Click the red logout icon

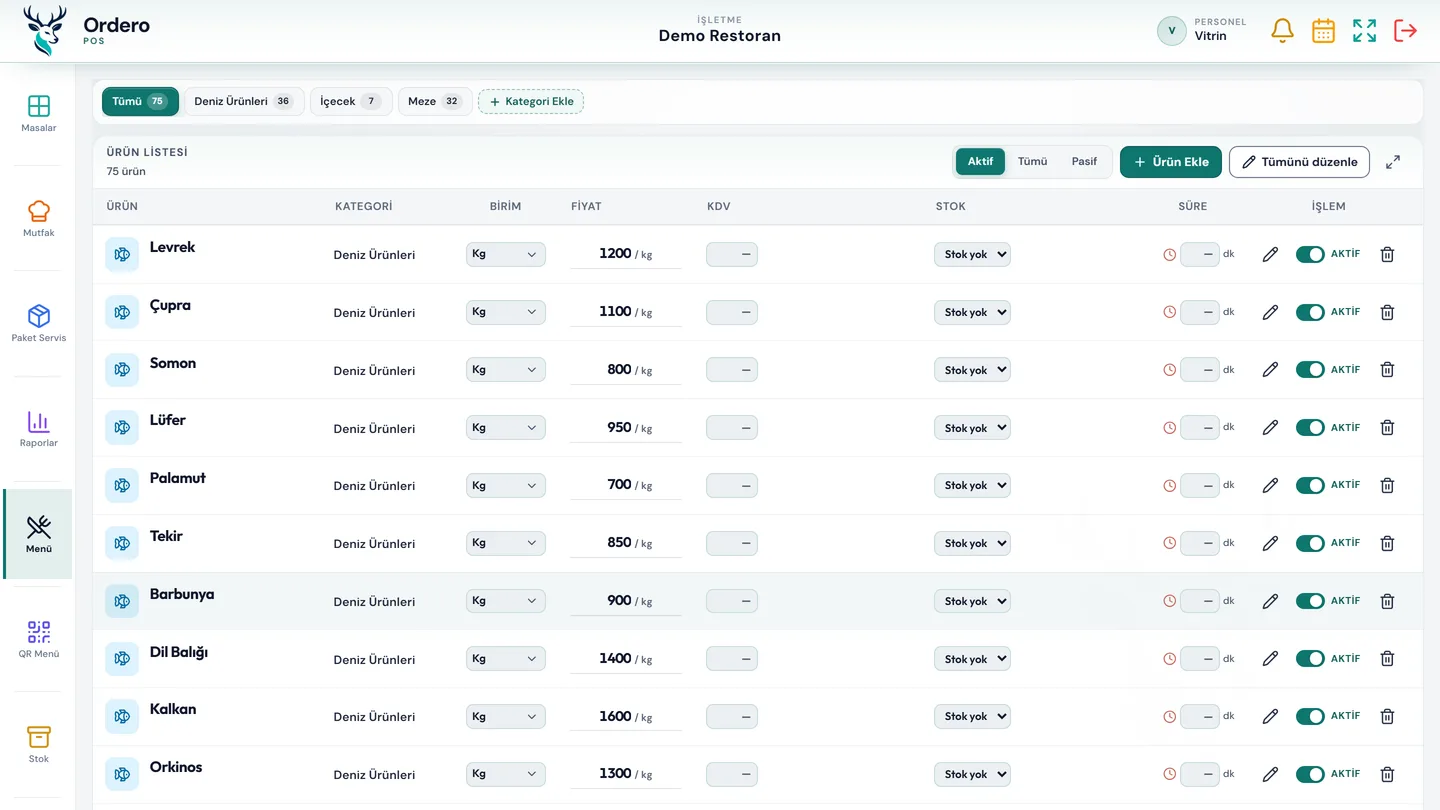pyautogui.click(x=1405, y=31)
